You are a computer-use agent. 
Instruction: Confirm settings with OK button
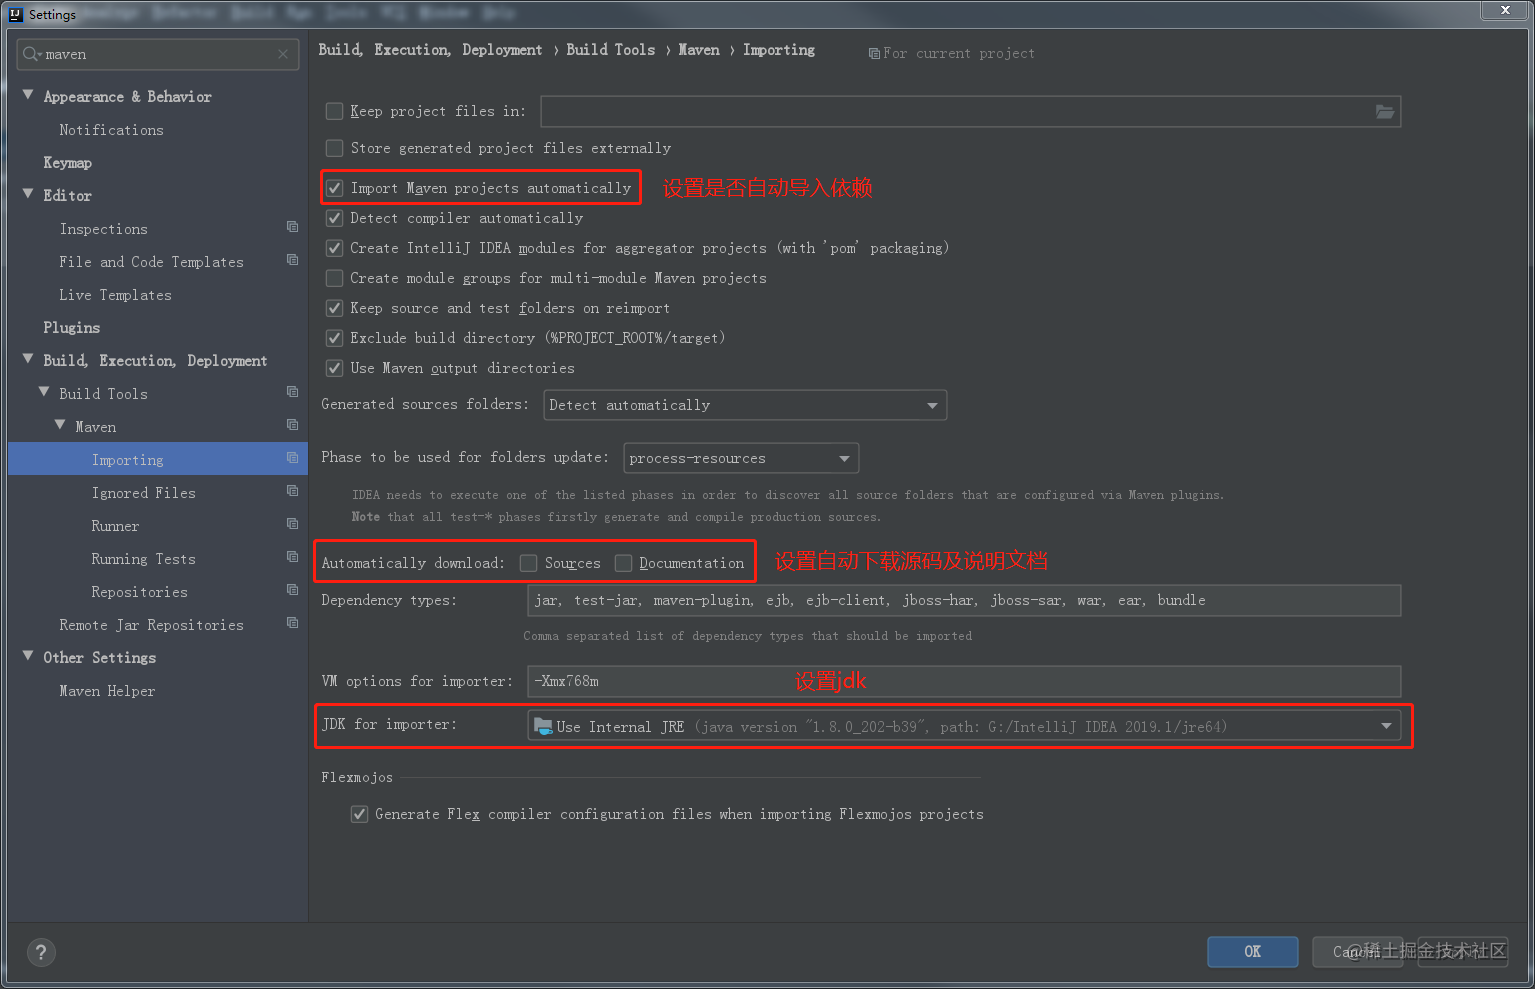coord(1253,952)
